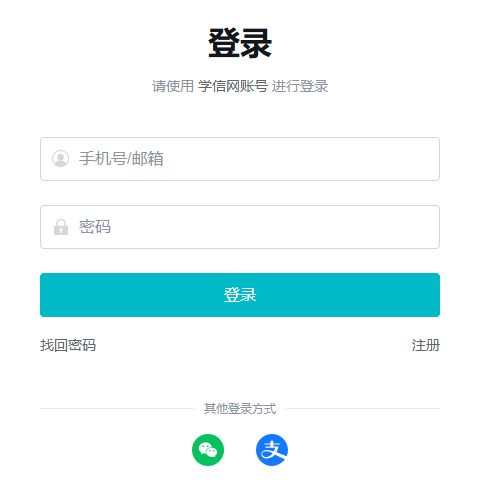Click the 手机号/邮箱 placeholder text
The height and width of the screenshot is (489, 481).
point(121,158)
